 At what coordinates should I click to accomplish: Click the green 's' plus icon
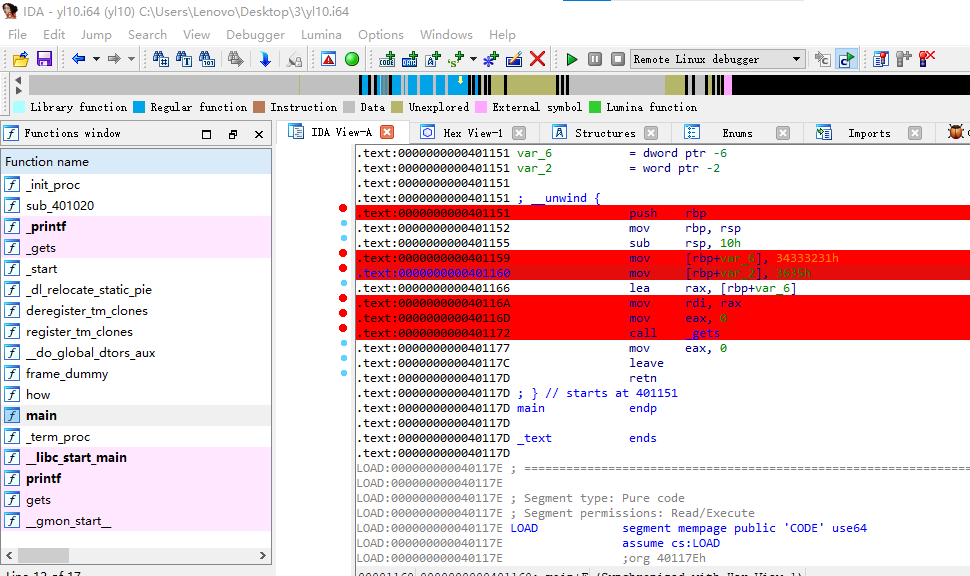(x=456, y=59)
